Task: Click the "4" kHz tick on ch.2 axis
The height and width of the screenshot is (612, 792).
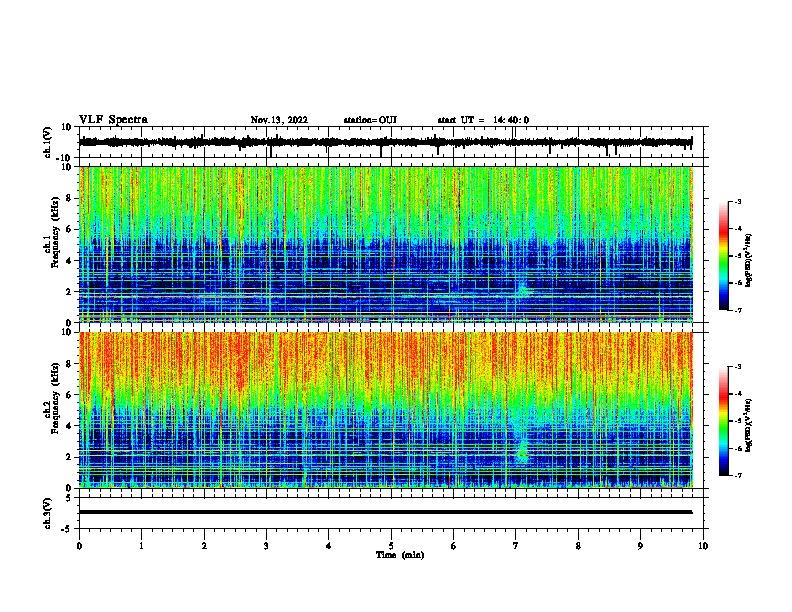Action: (69, 426)
